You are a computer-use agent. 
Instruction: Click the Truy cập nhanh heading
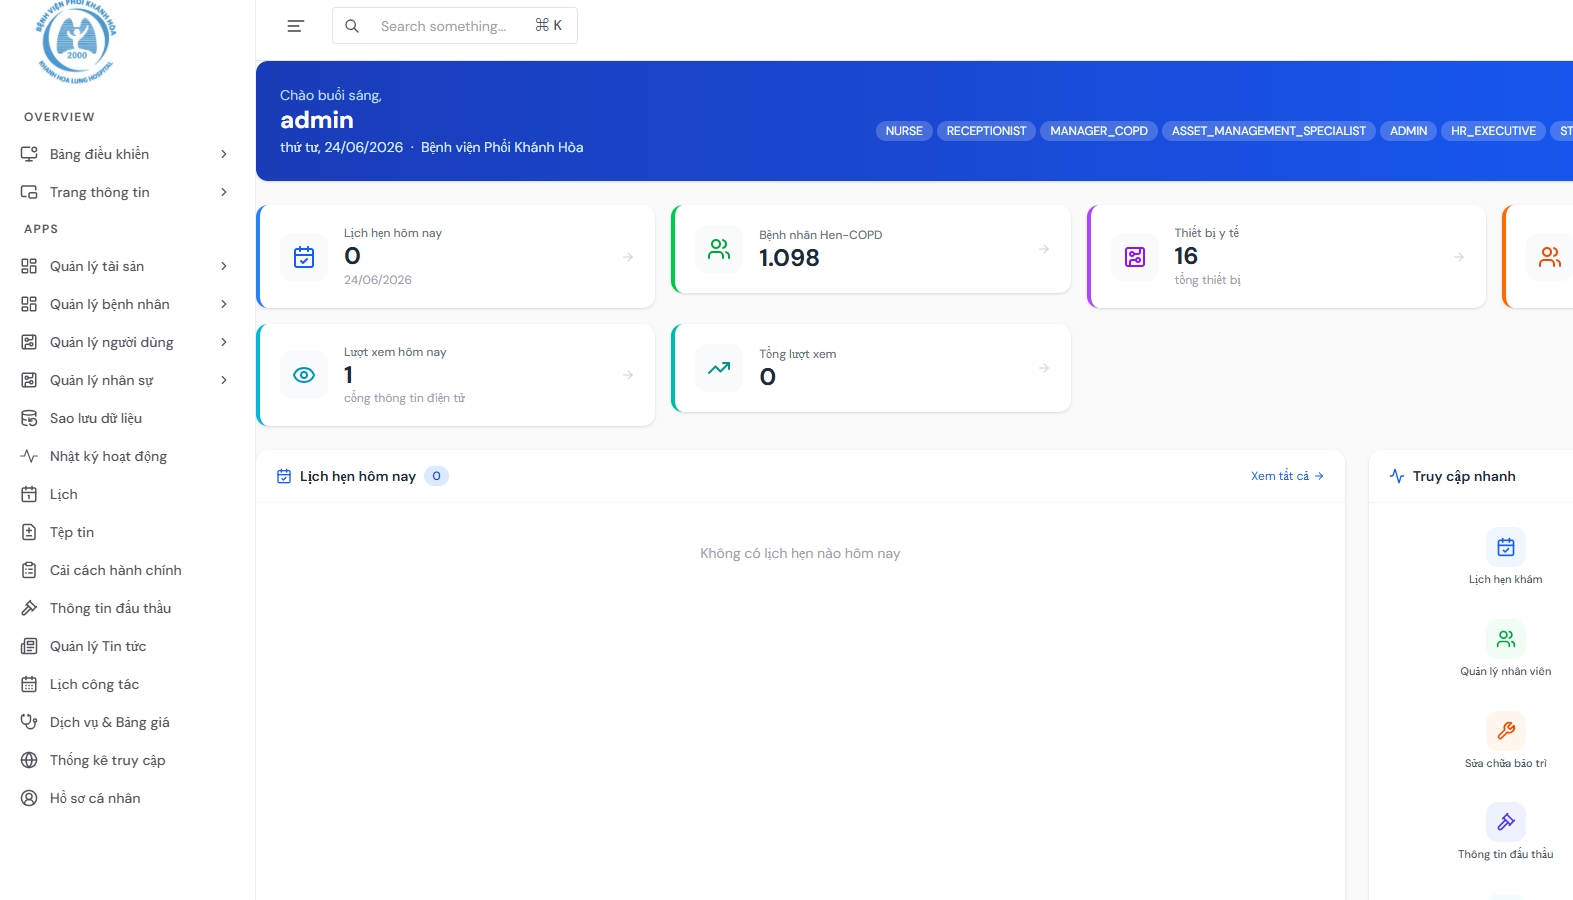coord(1464,476)
